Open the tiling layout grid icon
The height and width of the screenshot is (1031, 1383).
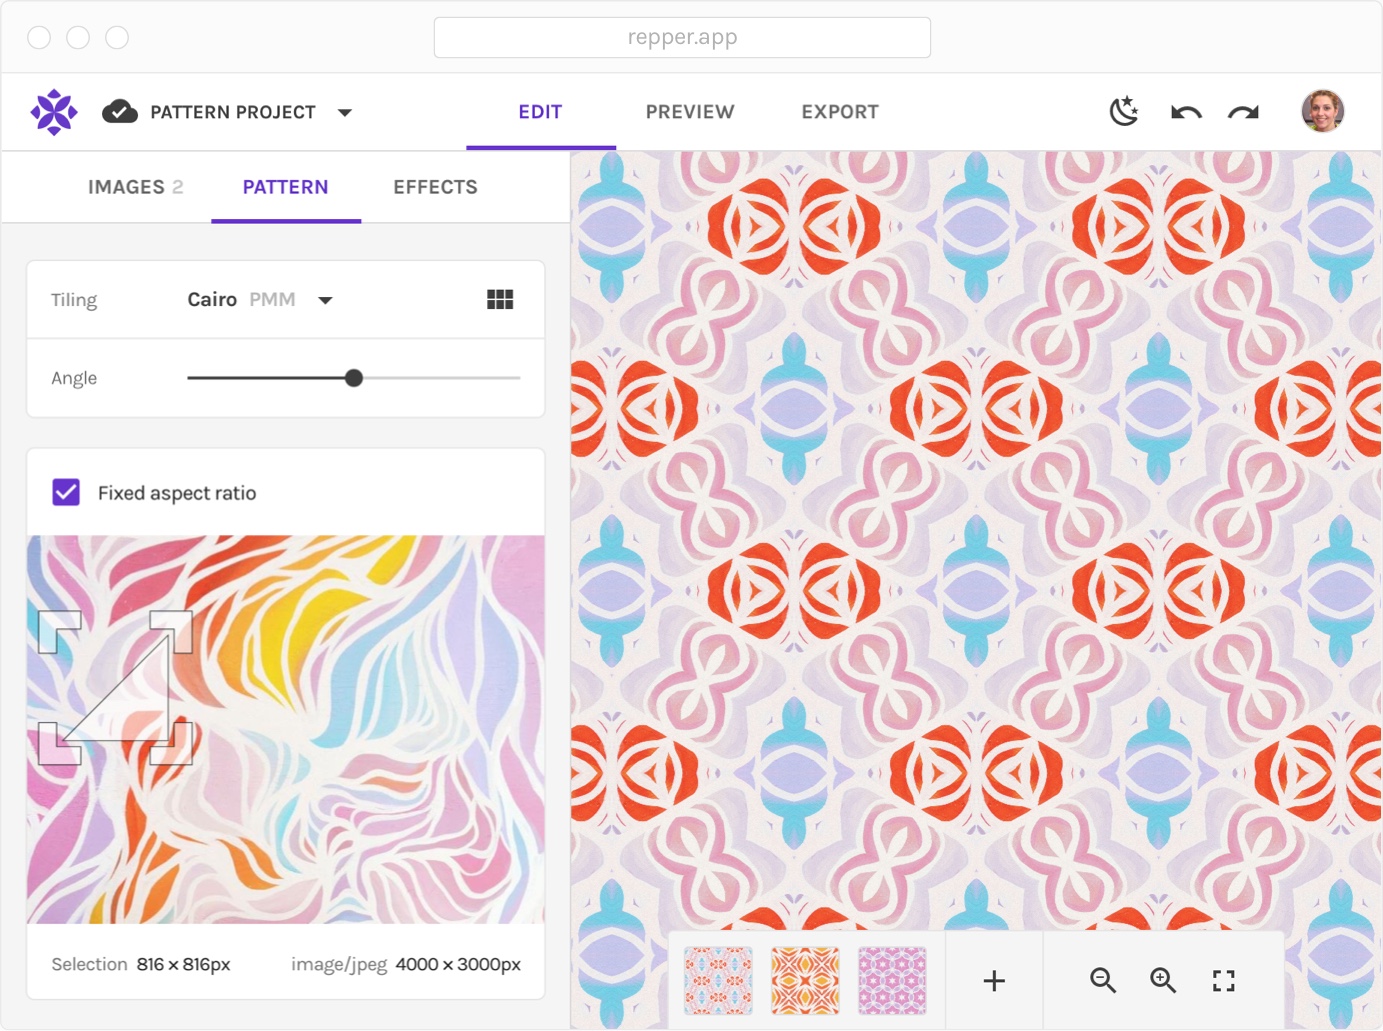coord(499,298)
